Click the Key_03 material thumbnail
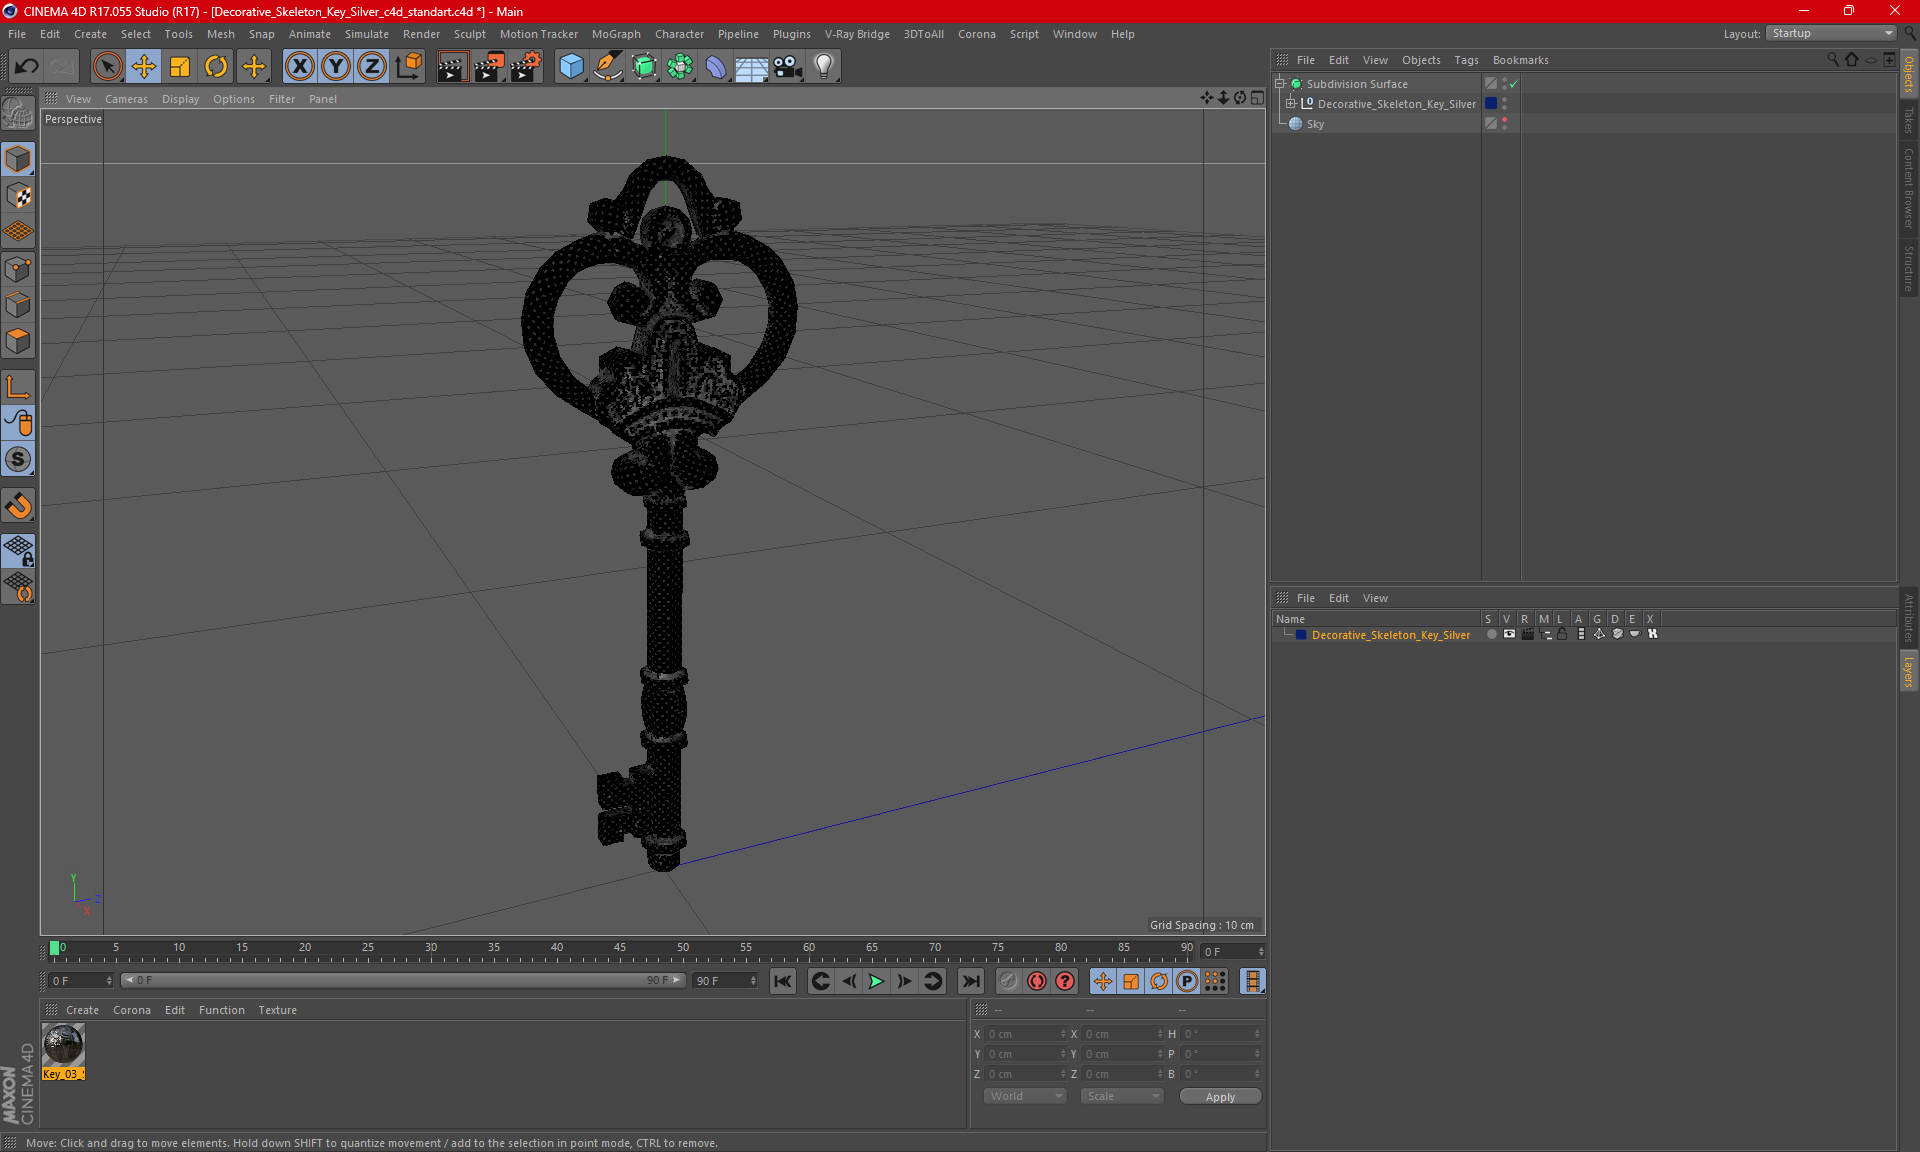The image size is (1920, 1152). 64,1046
